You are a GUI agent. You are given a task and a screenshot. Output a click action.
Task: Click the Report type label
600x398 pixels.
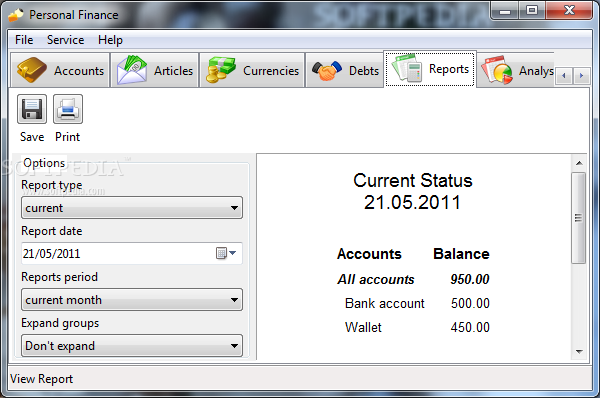[52, 185]
